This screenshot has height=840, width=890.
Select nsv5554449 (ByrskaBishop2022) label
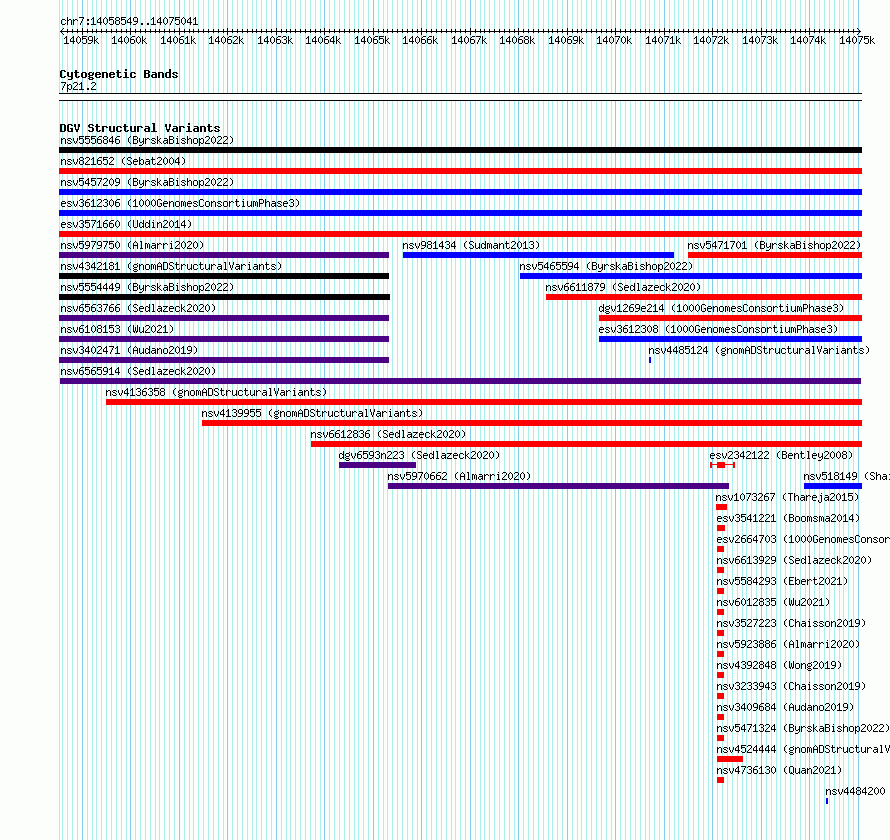147,287
